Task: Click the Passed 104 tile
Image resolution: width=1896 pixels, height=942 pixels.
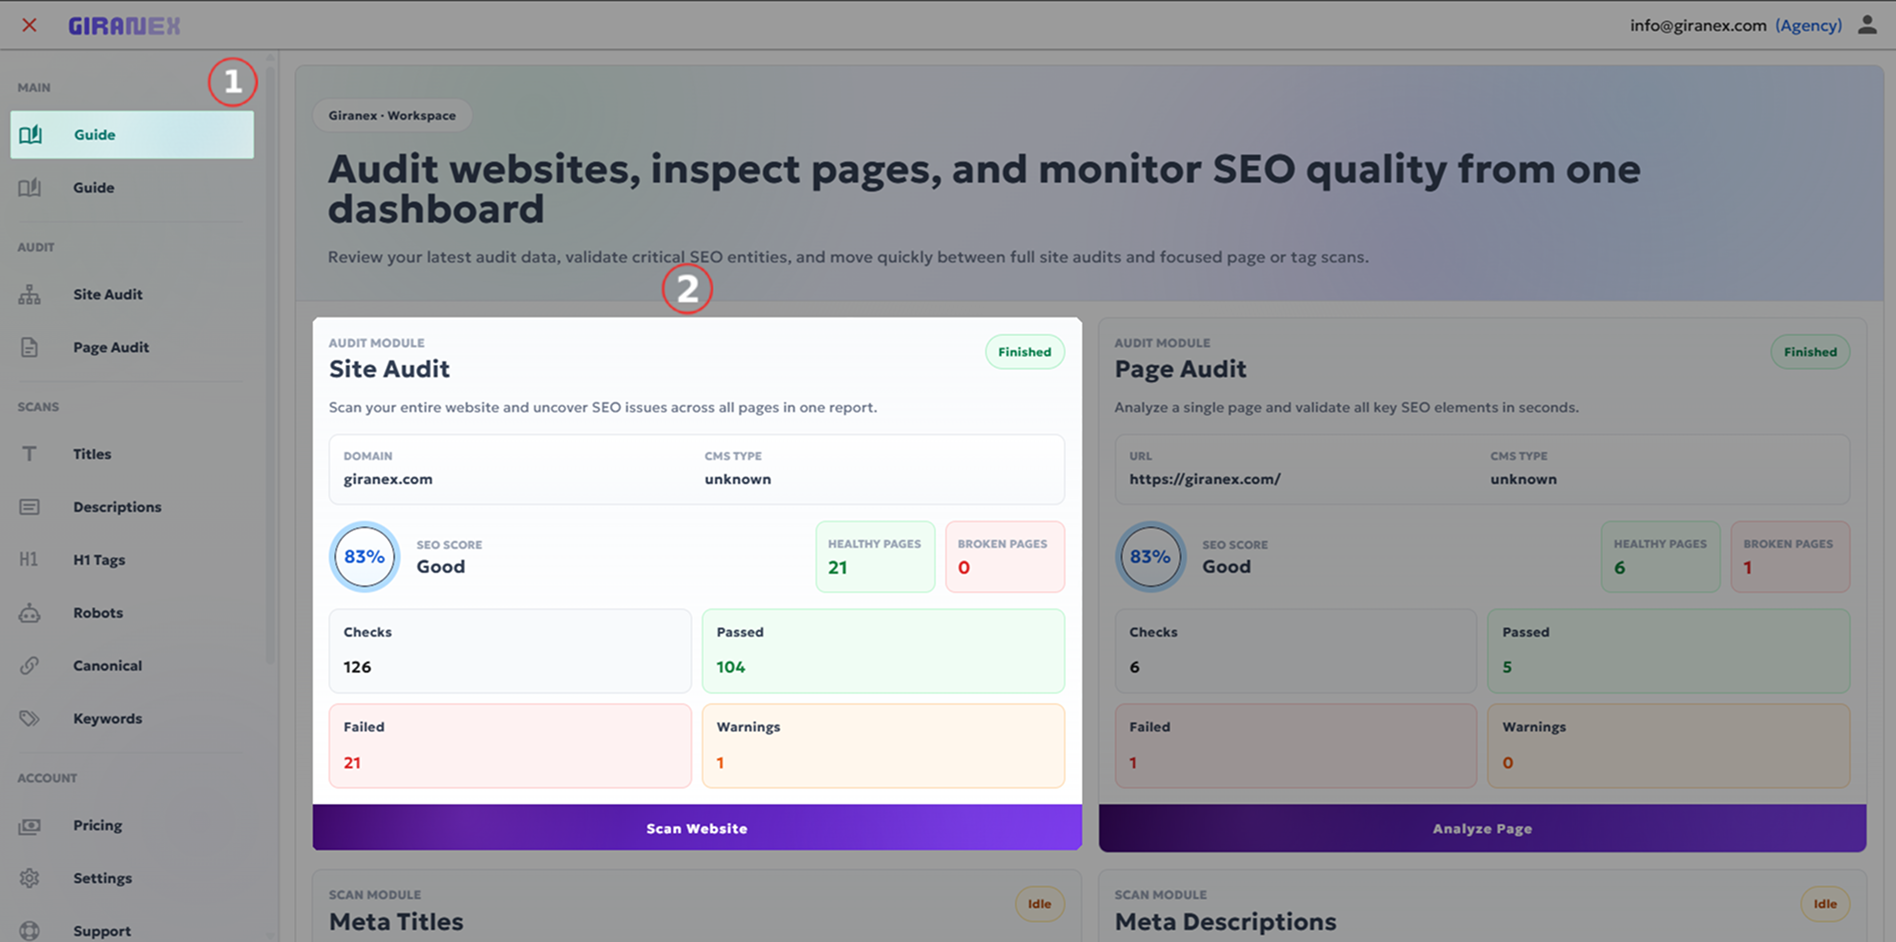Action: click(883, 651)
